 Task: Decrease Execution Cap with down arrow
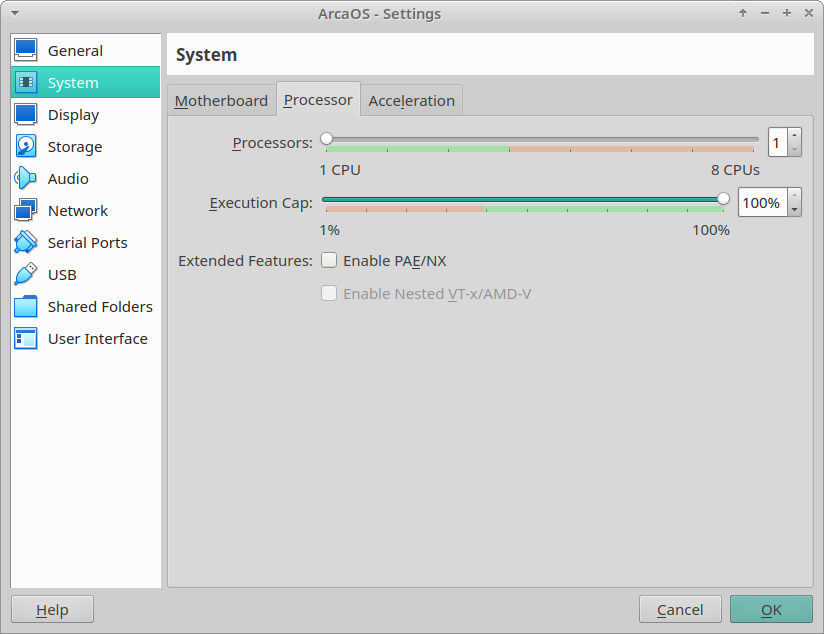tap(794, 209)
